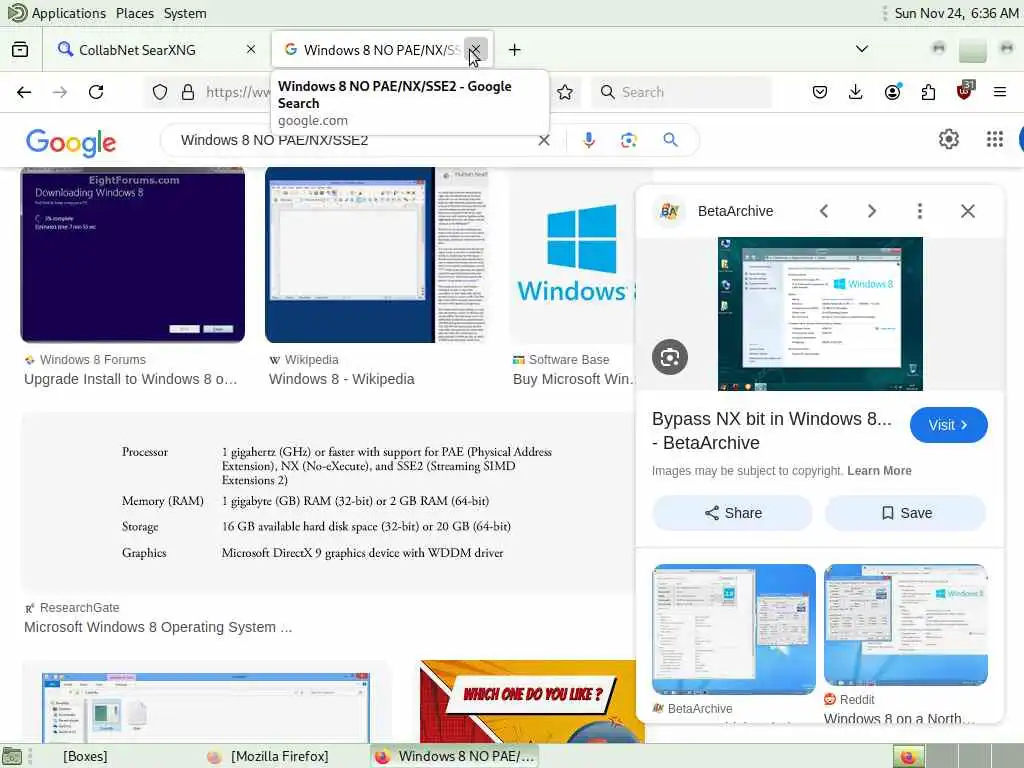The height and width of the screenshot is (768, 1024).
Task: Open a new tab with the plus button
Action: (x=515, y=50)
